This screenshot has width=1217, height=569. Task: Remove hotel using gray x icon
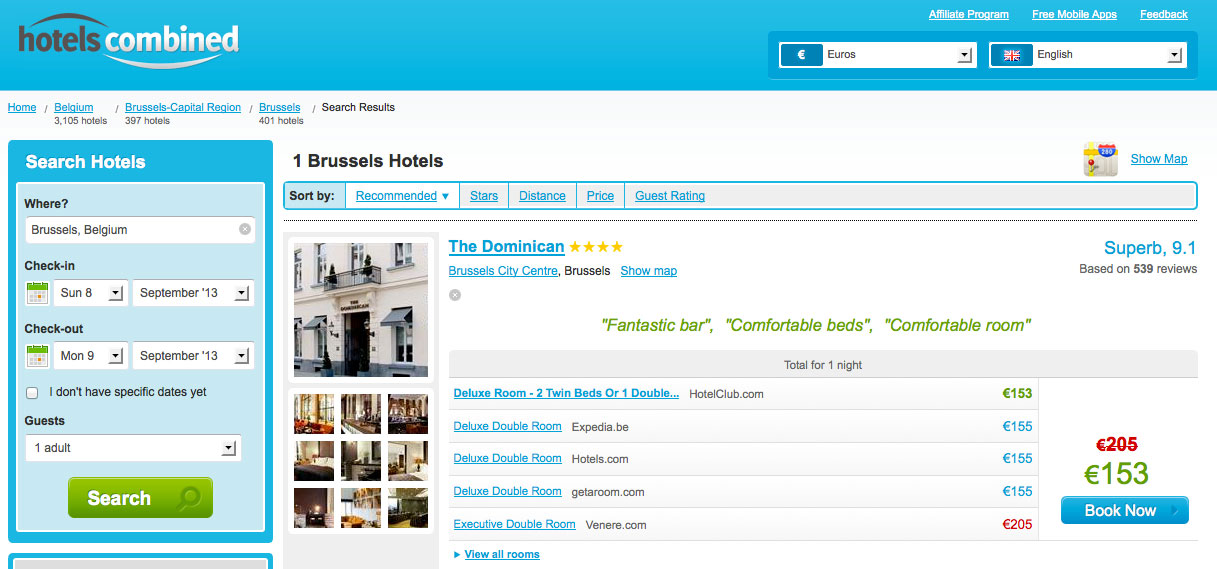coord(455,295)
